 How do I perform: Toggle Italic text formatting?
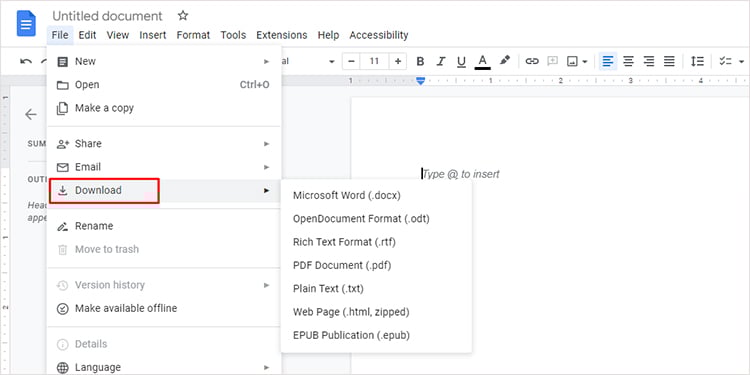pos(441,61)
